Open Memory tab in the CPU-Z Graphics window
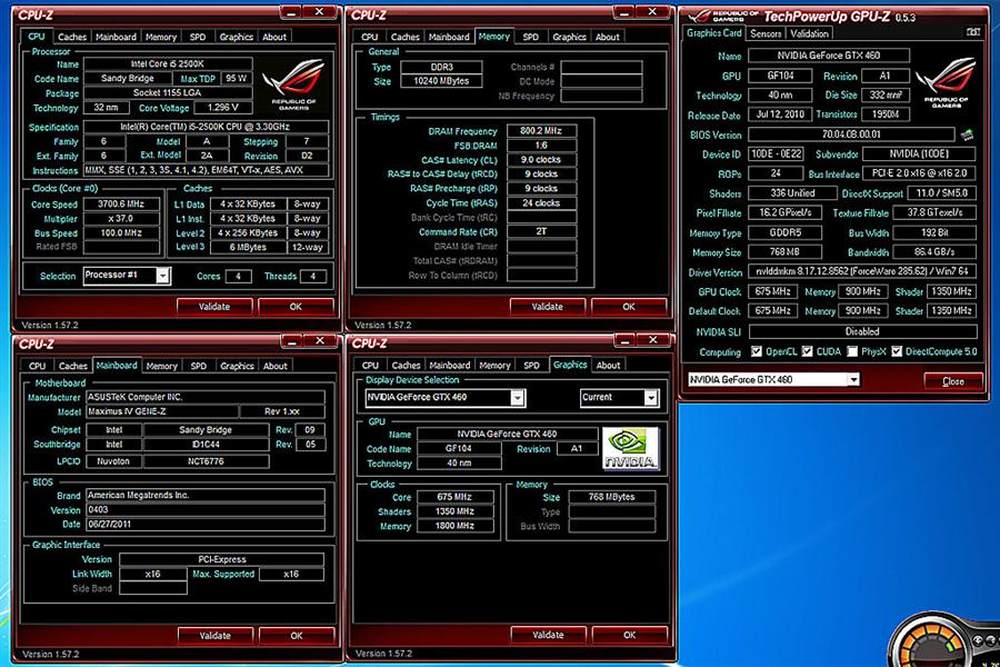Viewport: 1000px width, 667px height. (x=494, y=365)
